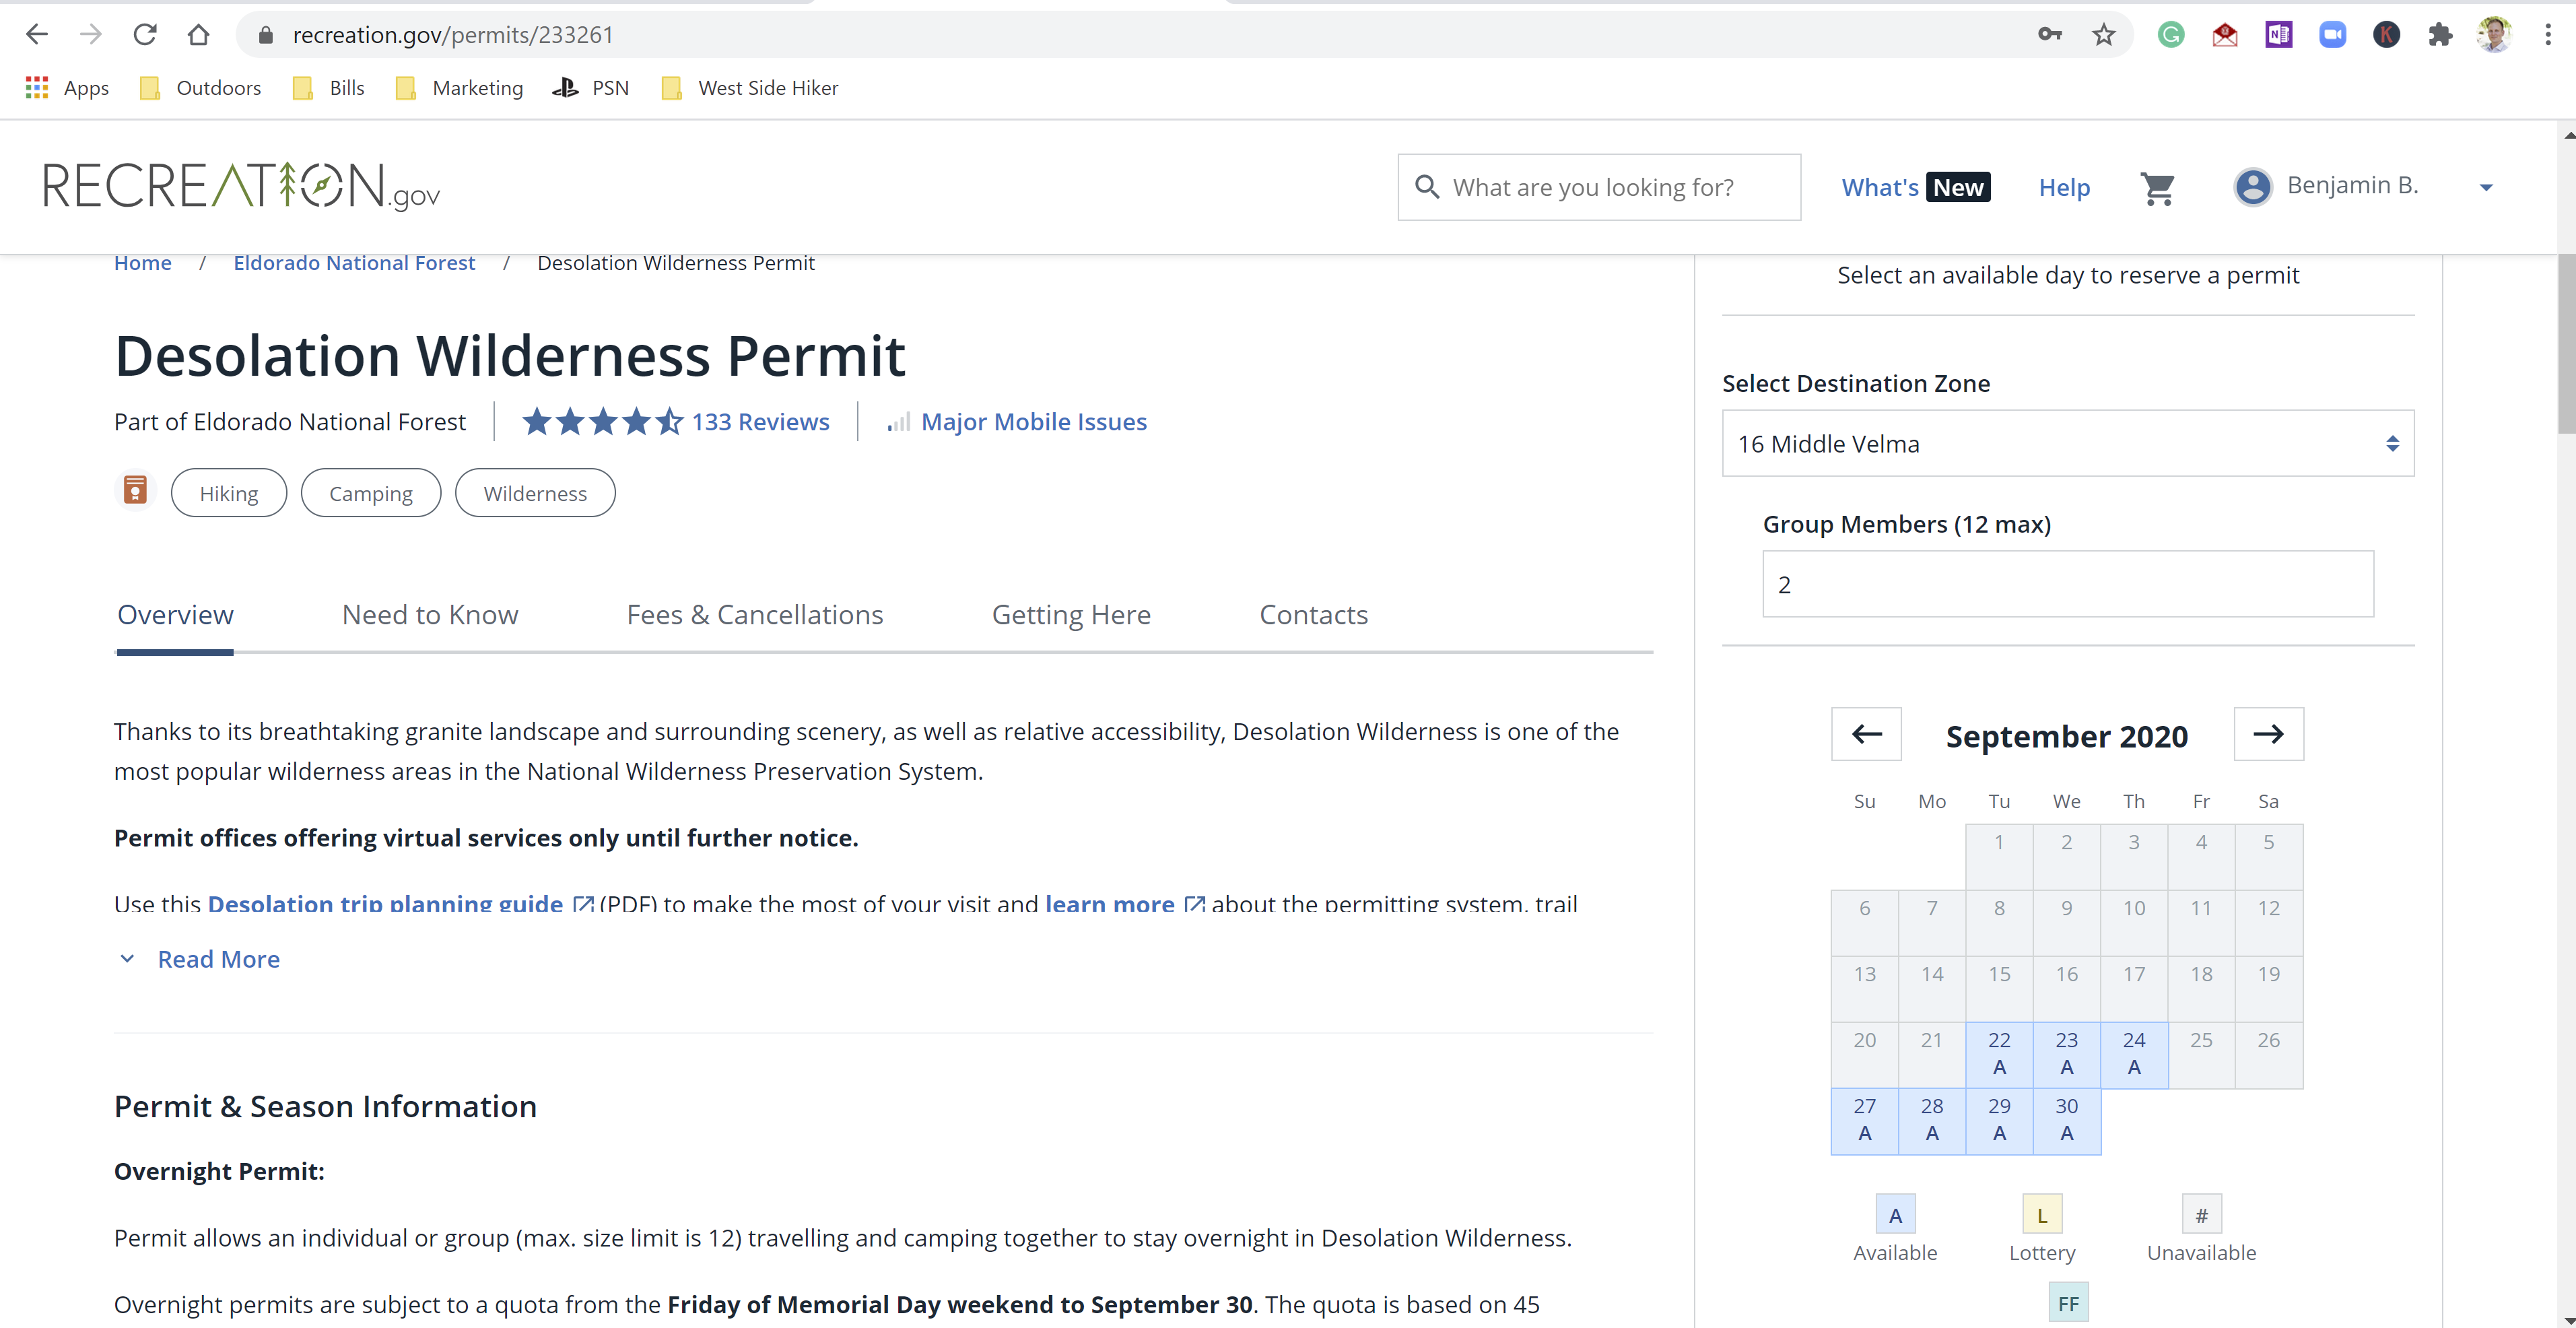Click the star rating icons
Viewport: 2576px width, 1328px height.
602,422
